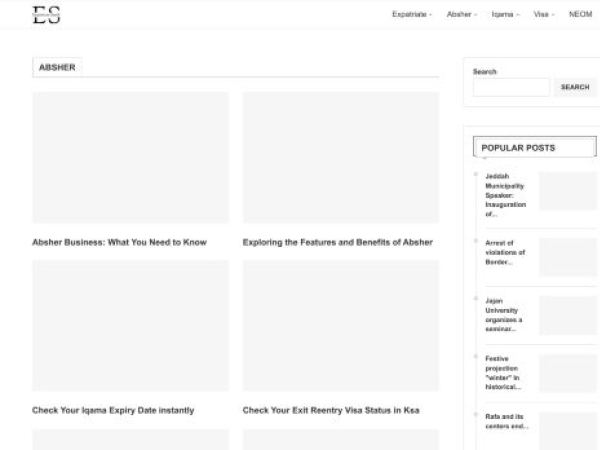Expand the Expatriate dropdown menu
Viewport: 600px width, 450px height.
(x=411, y=15)
